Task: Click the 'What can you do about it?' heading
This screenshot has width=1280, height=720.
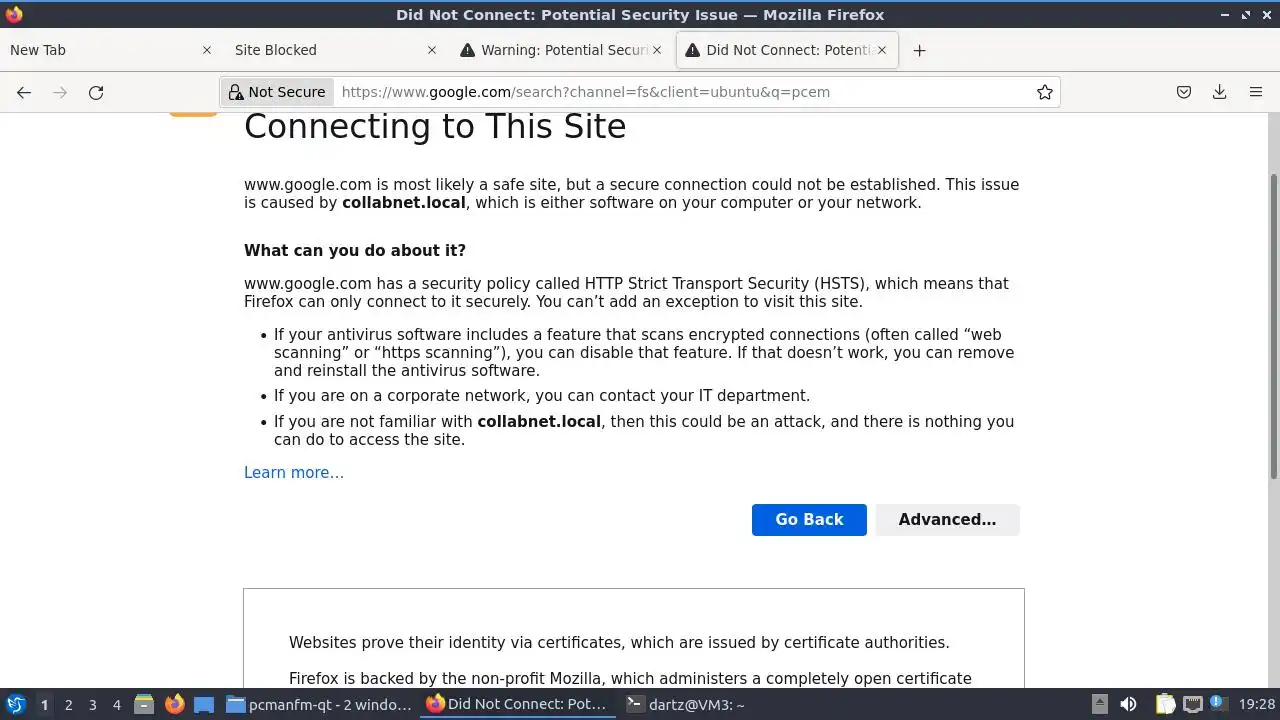Action: [x=355, y=250]
